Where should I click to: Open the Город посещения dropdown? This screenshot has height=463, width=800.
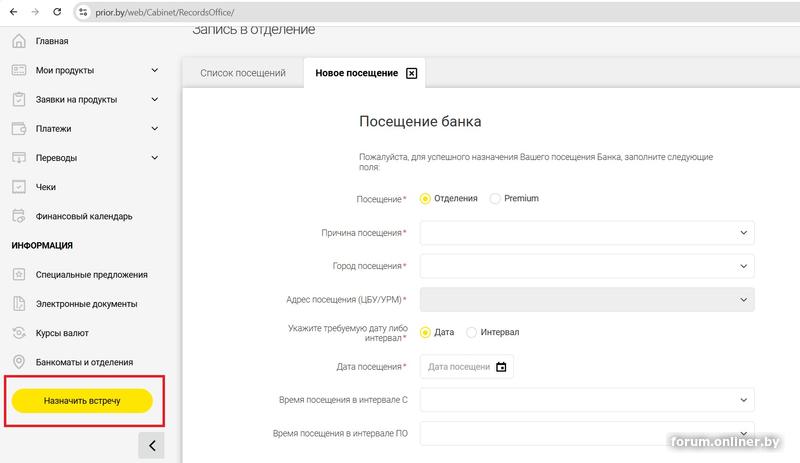587,266
